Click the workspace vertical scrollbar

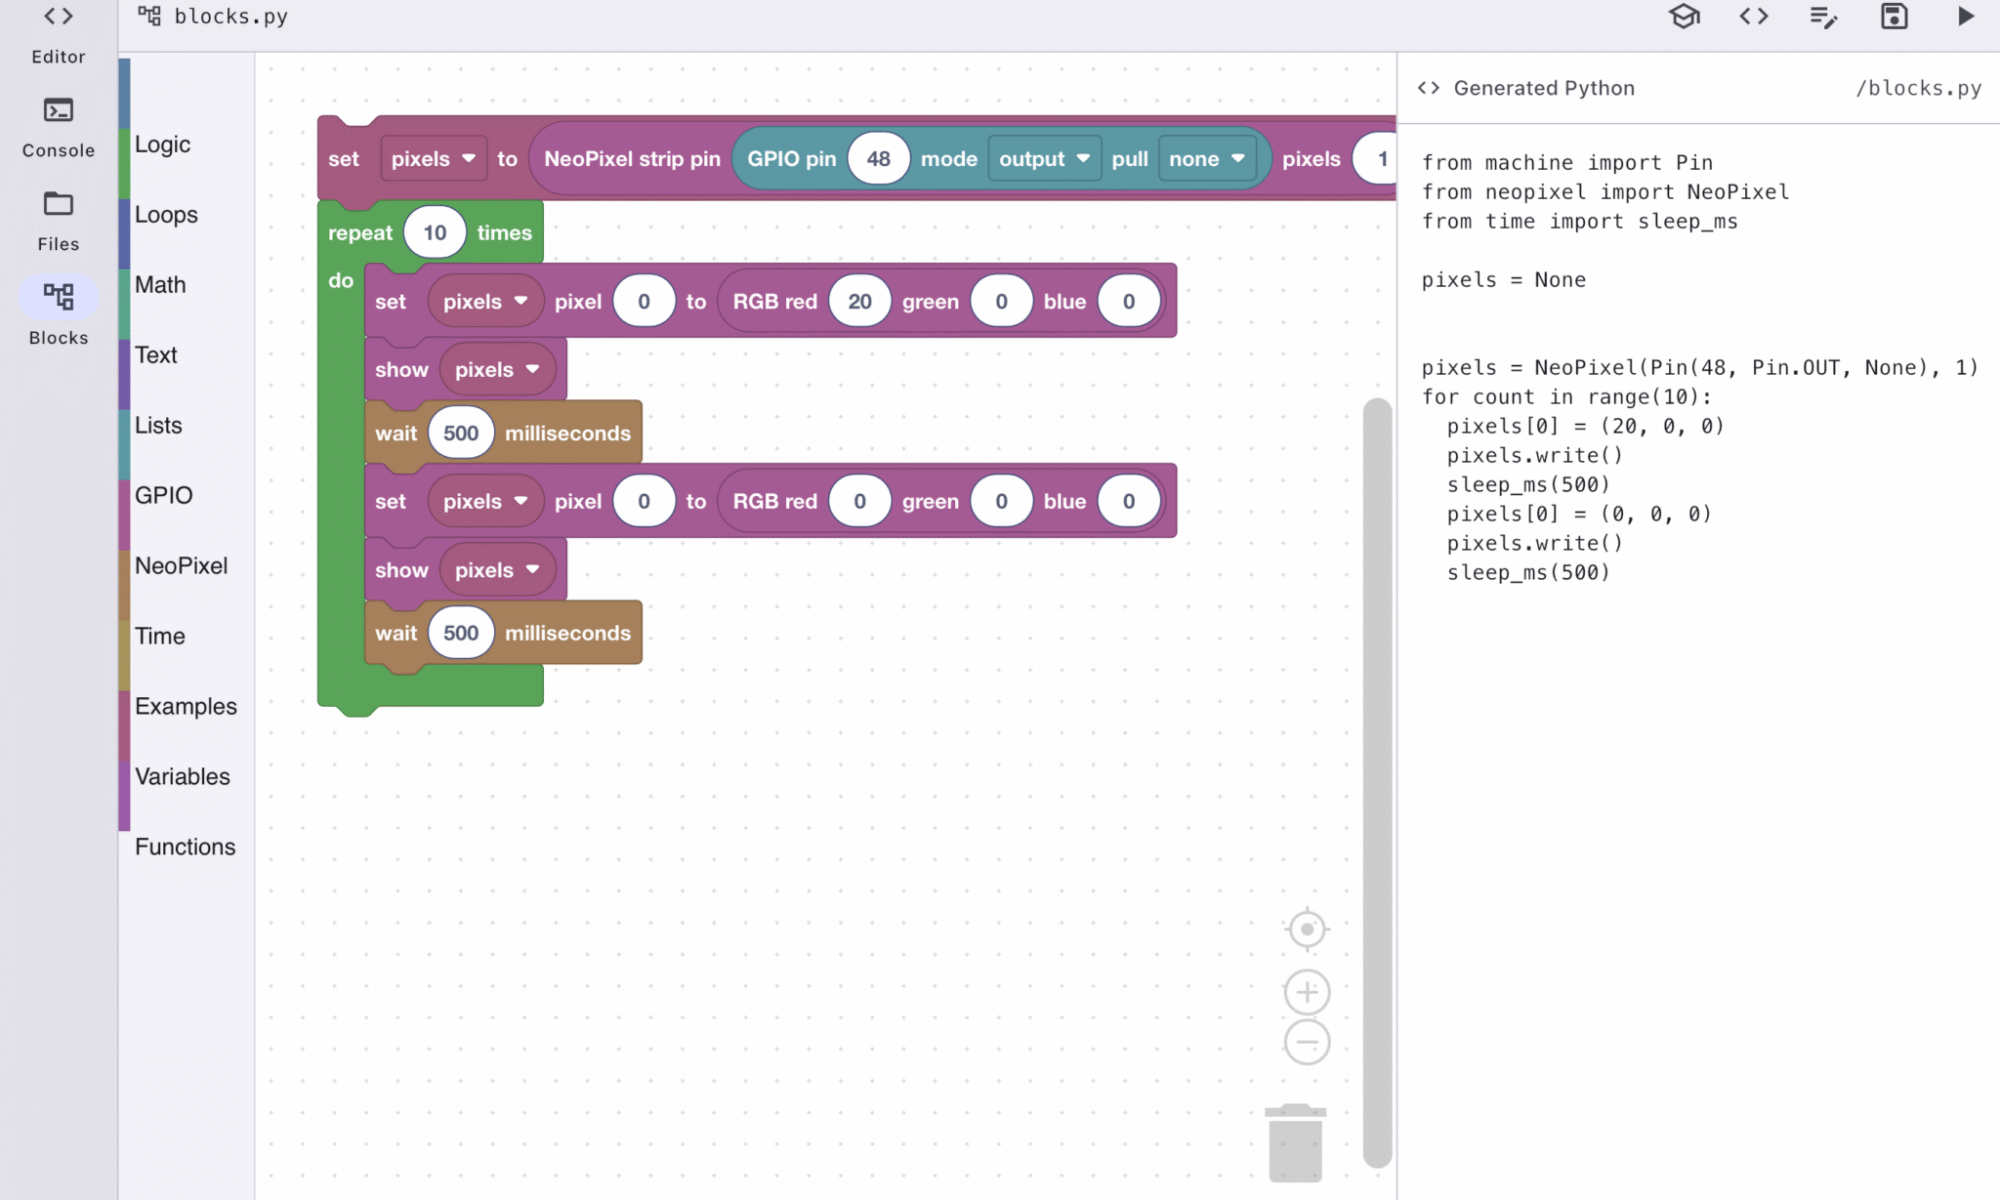pos(1377,783)
